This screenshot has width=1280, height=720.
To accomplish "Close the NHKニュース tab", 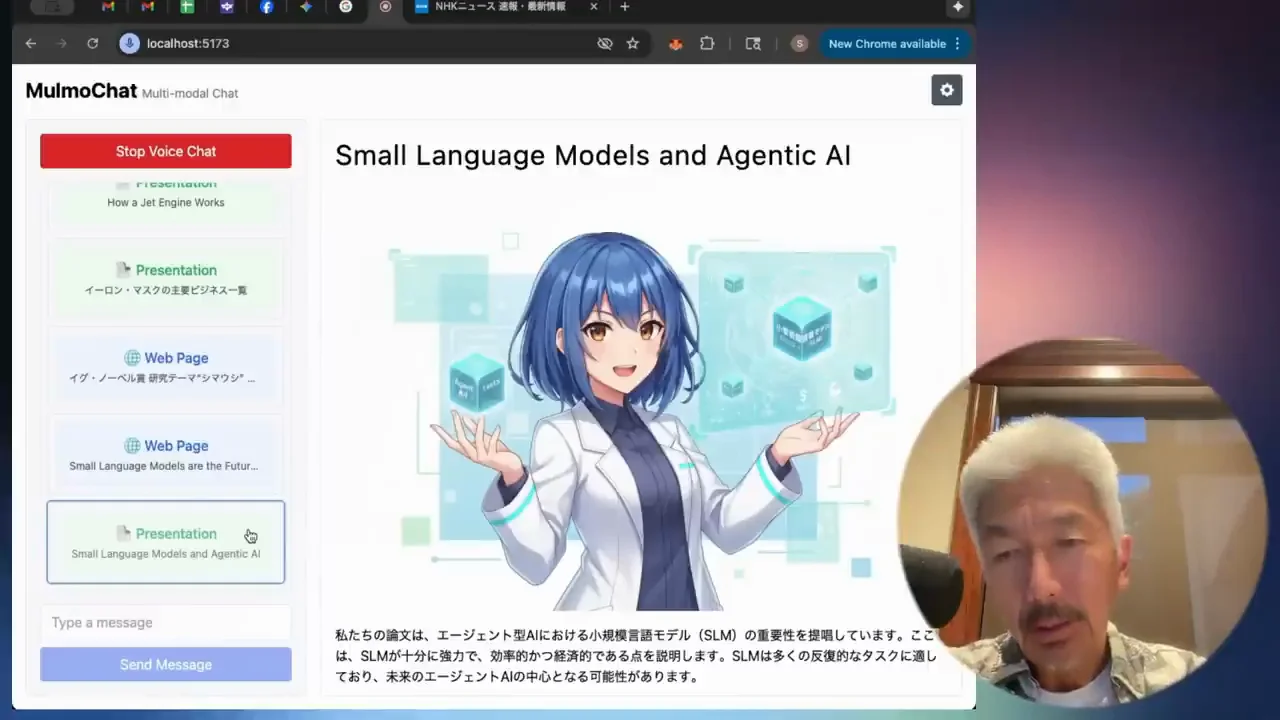I will (594, 7).
